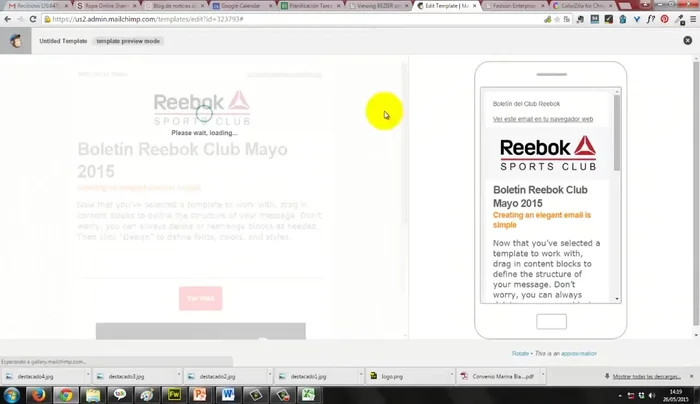Switch to the Blog de noticias tab

173,6
